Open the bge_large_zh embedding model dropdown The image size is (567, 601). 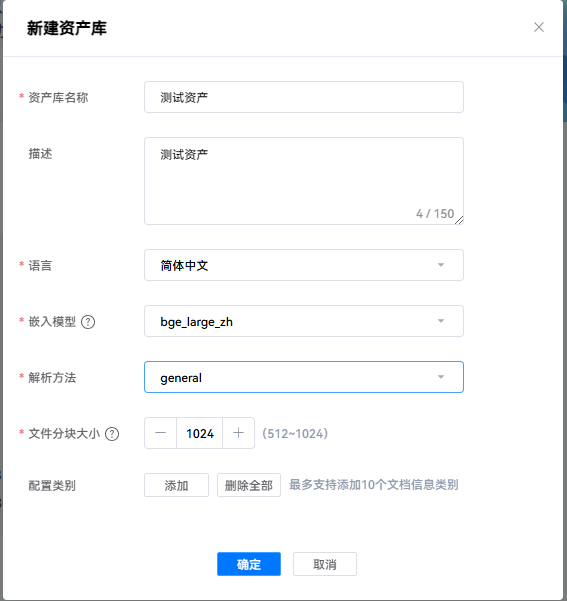tap(304, 321)
